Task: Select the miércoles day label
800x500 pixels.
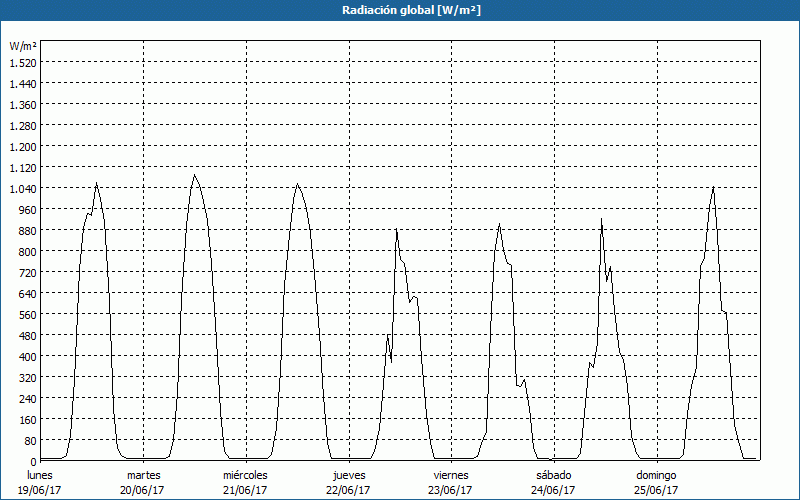Action: 245,475
